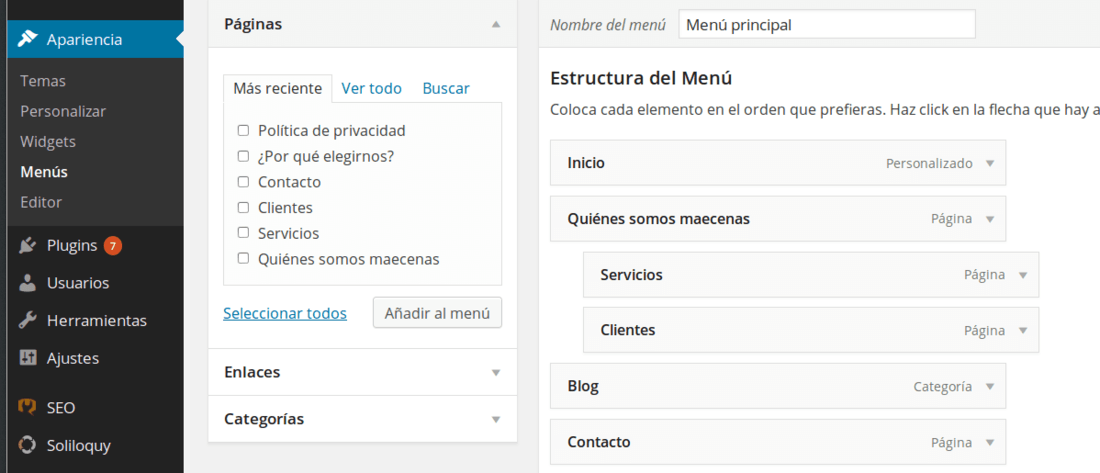Click the Seleccionar todos link

[x=285, y=314]
